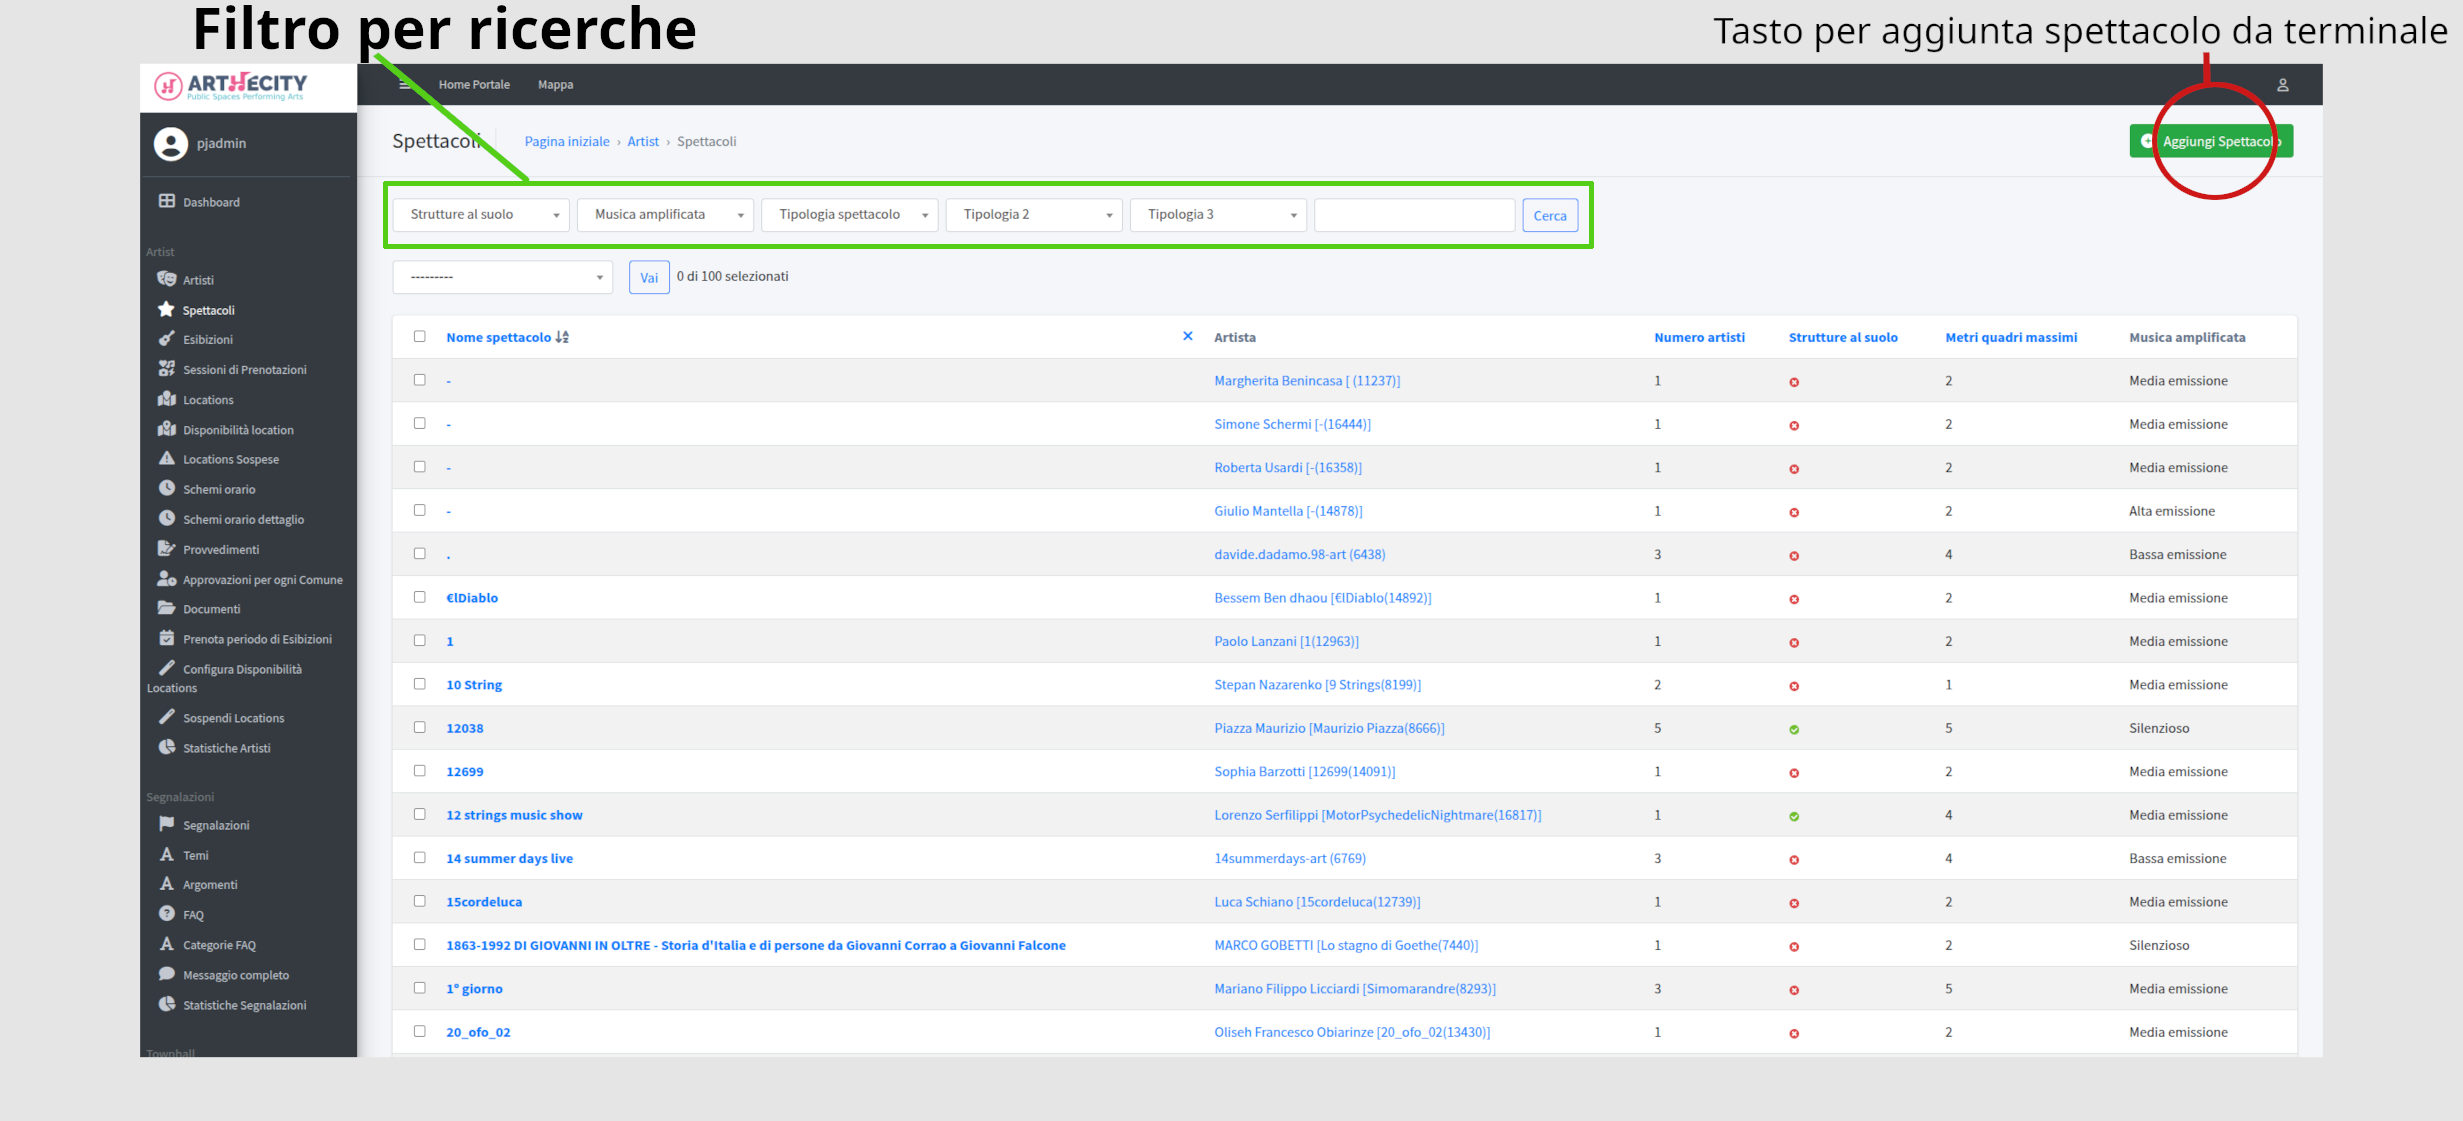Toggle the select-all checkbox in table header
The image size is (2463, 1121).
(x=420, y=336)
